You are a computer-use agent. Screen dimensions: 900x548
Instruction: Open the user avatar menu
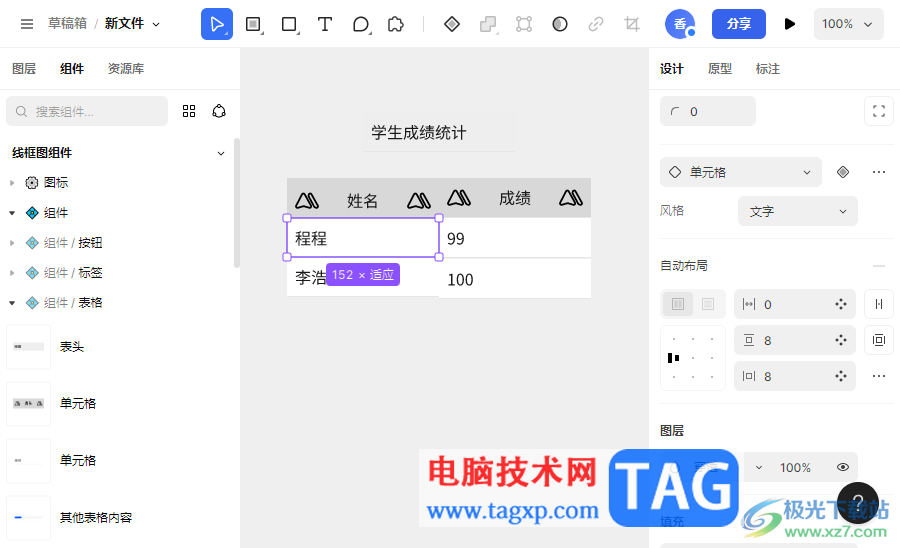click(680, 24)
